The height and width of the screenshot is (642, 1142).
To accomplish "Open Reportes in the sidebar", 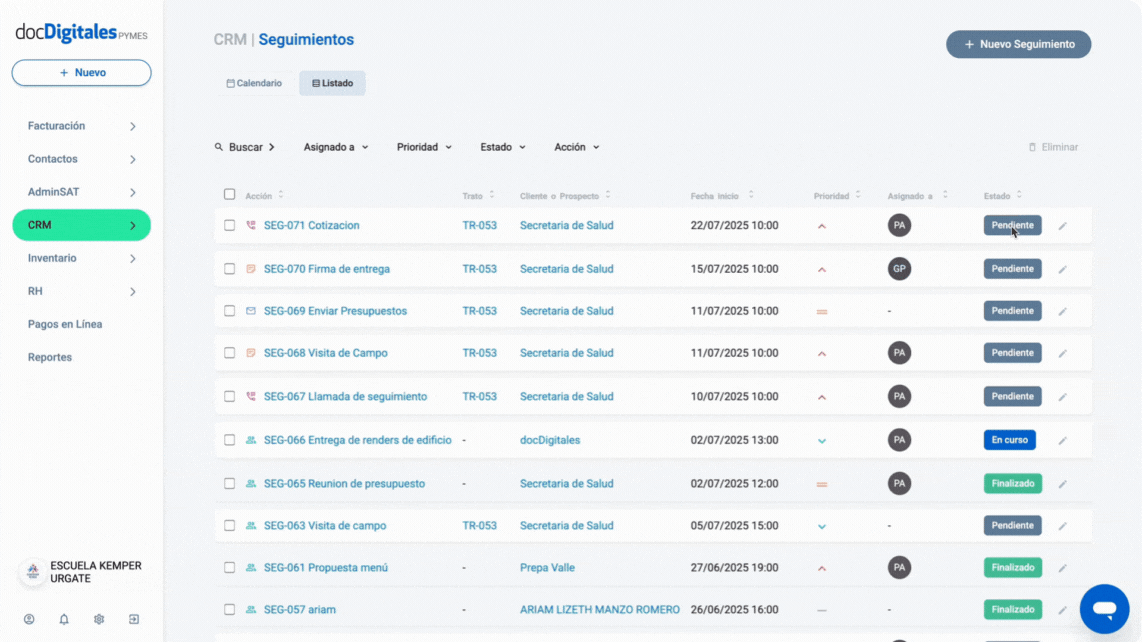I will [x=50, y=357].
